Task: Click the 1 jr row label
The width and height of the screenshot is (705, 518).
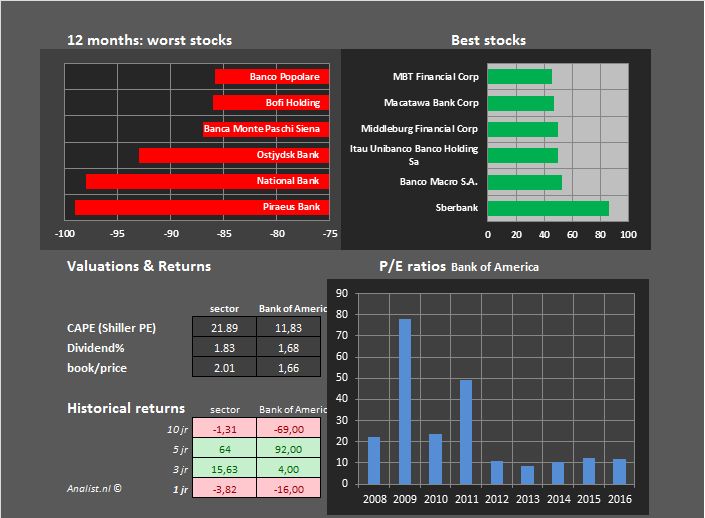Action: pyautogui.click(x=180, y=489)
